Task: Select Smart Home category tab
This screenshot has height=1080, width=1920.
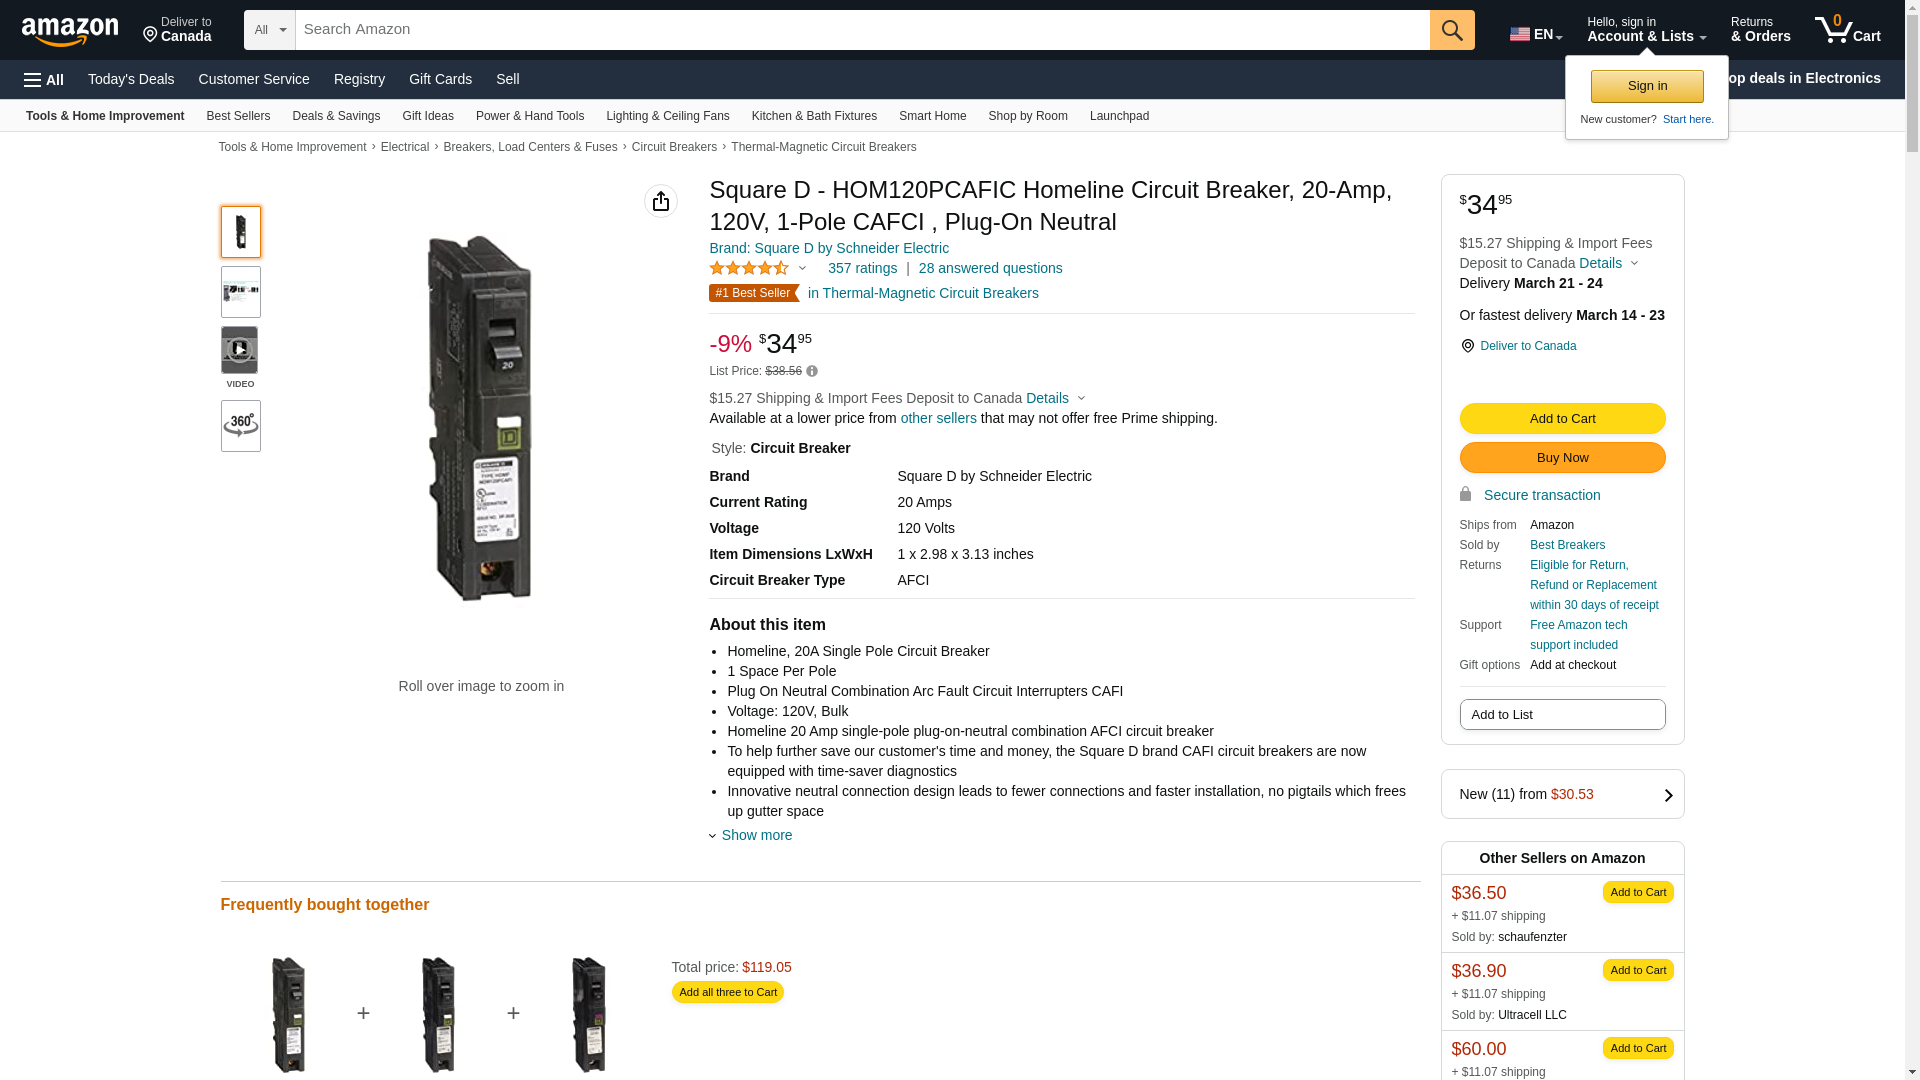Action: pyautogui.click(x=932, y=116)
